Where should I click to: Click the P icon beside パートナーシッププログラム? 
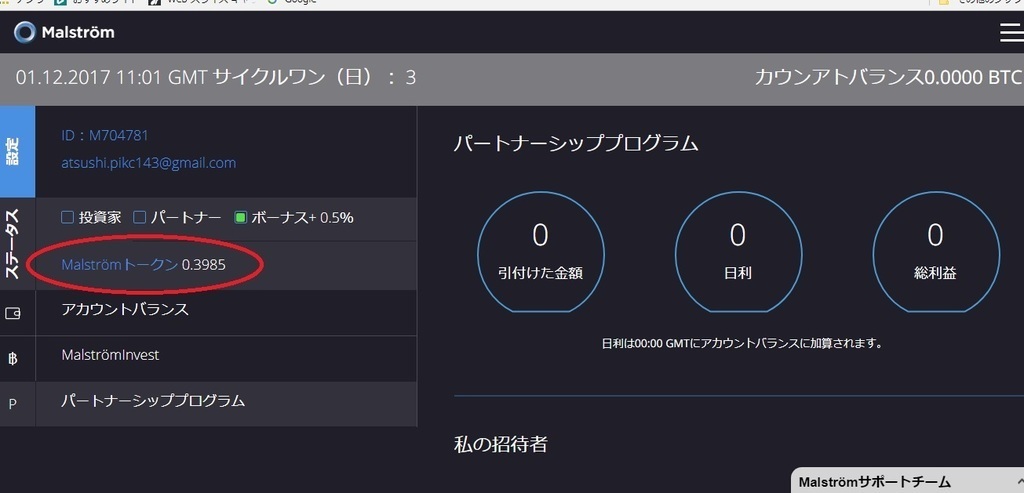[12, 404]
